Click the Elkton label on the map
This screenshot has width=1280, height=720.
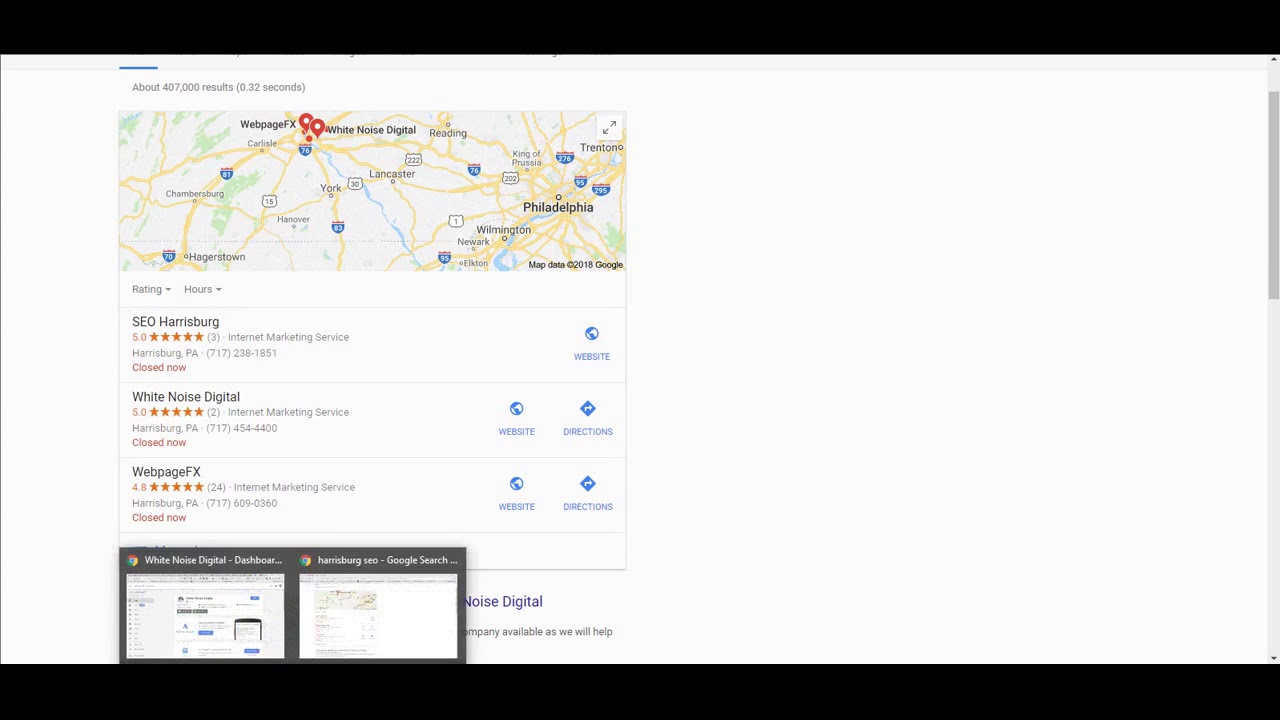pyautogui.click(x=475, y=263)
